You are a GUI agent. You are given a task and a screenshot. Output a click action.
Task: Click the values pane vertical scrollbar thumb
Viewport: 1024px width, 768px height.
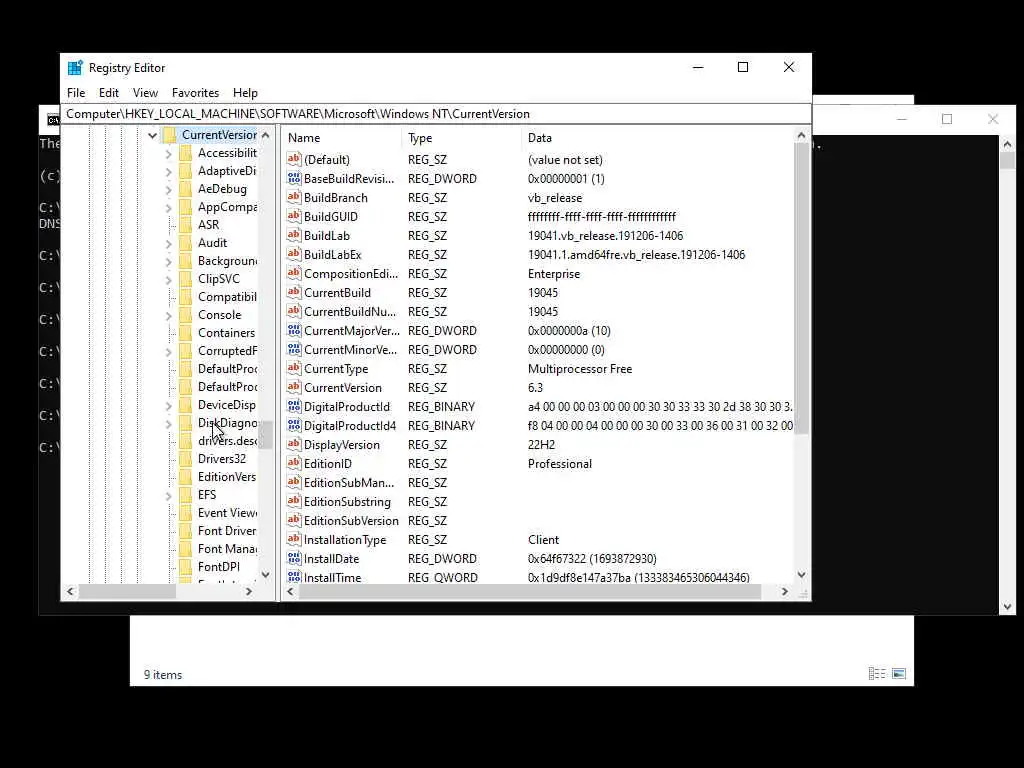click(x=801, y=287)
